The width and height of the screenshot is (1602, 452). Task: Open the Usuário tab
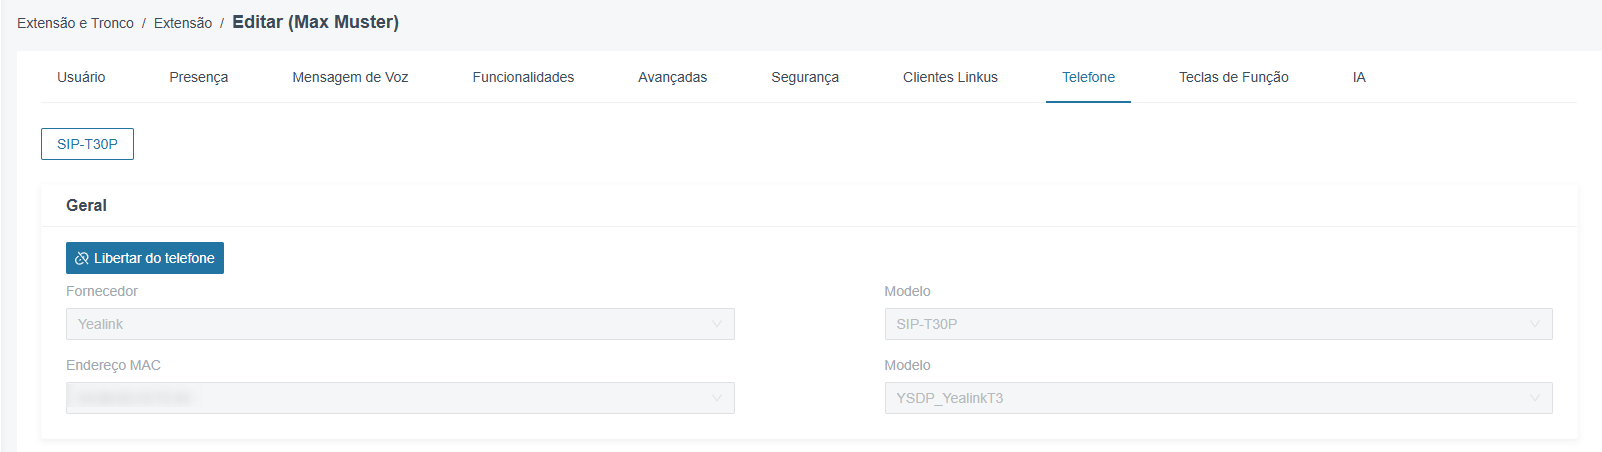click(x=81, y=77)
